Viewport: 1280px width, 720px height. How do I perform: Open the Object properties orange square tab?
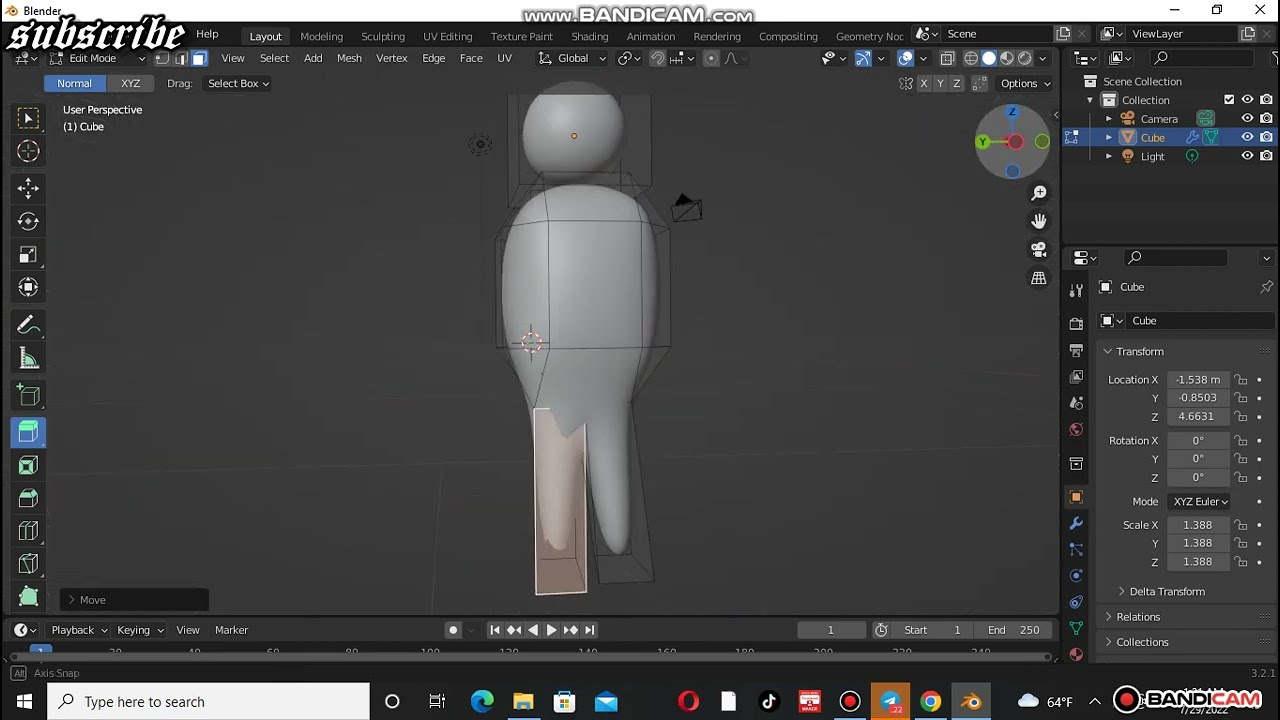click(x=1076, y=497)
